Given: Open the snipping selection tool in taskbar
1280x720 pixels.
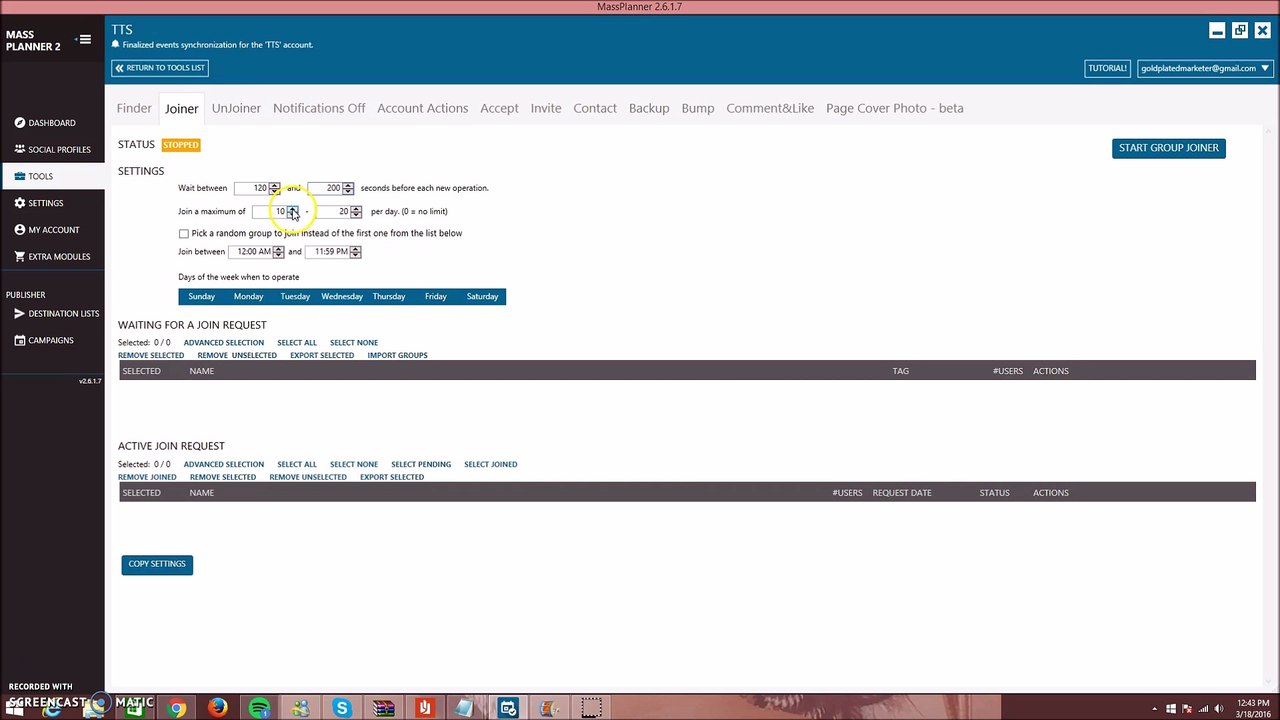Looking at the screenshot, I should [x=591, y=708].
